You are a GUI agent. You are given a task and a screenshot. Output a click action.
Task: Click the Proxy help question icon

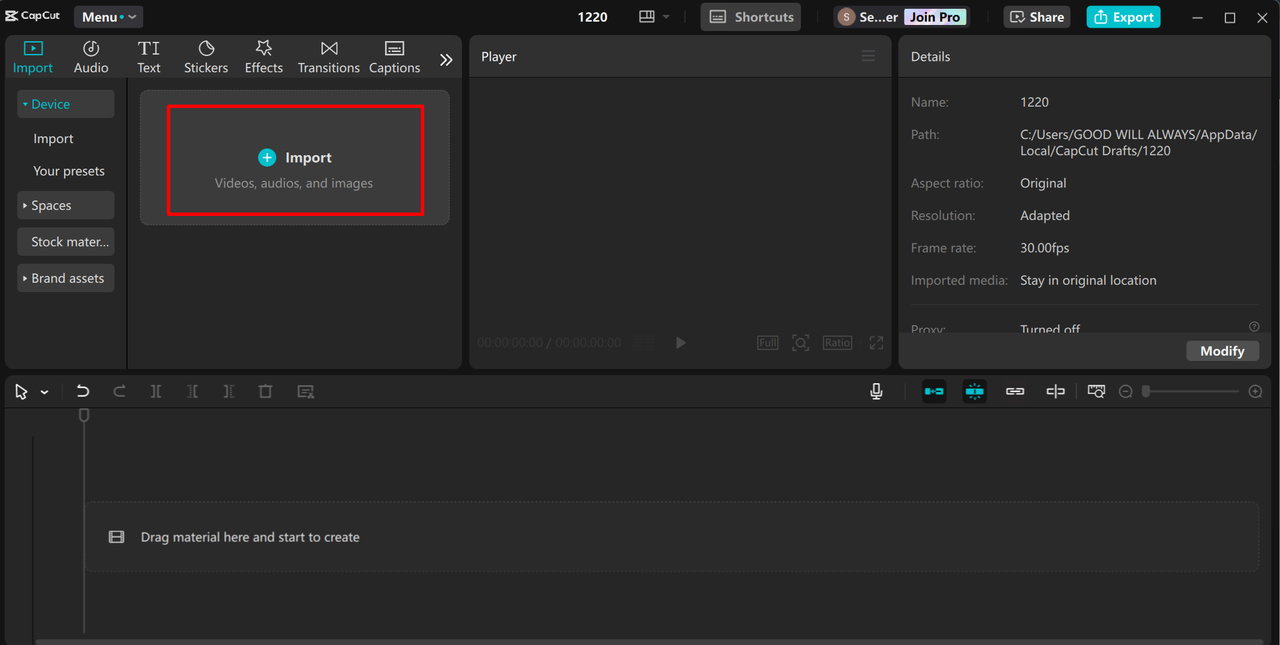1254,327
